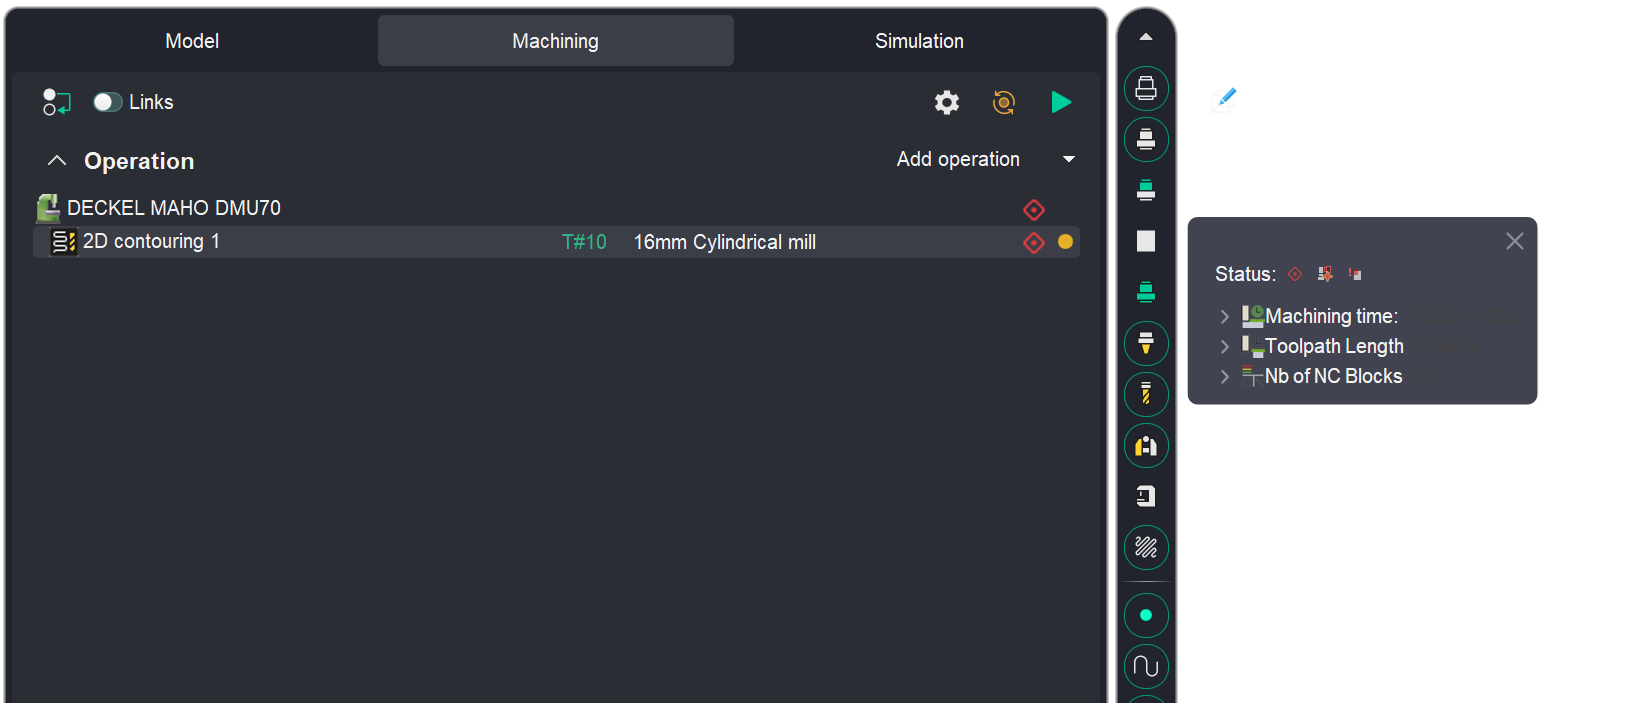Click yellow status dot on 2D contouring

coord(1065,242)
